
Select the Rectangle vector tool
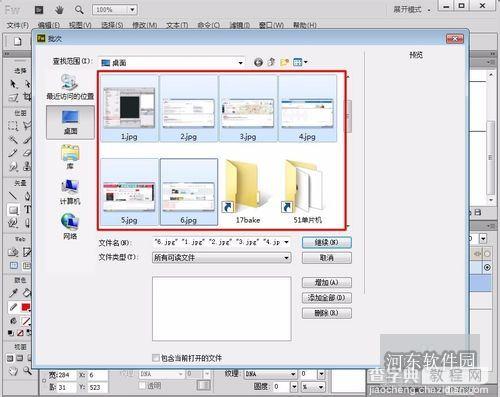(13, 209)
